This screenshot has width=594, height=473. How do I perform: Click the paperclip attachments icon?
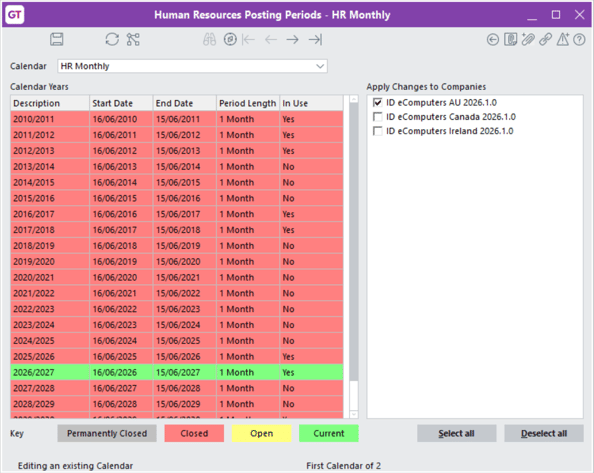[528, 39]
